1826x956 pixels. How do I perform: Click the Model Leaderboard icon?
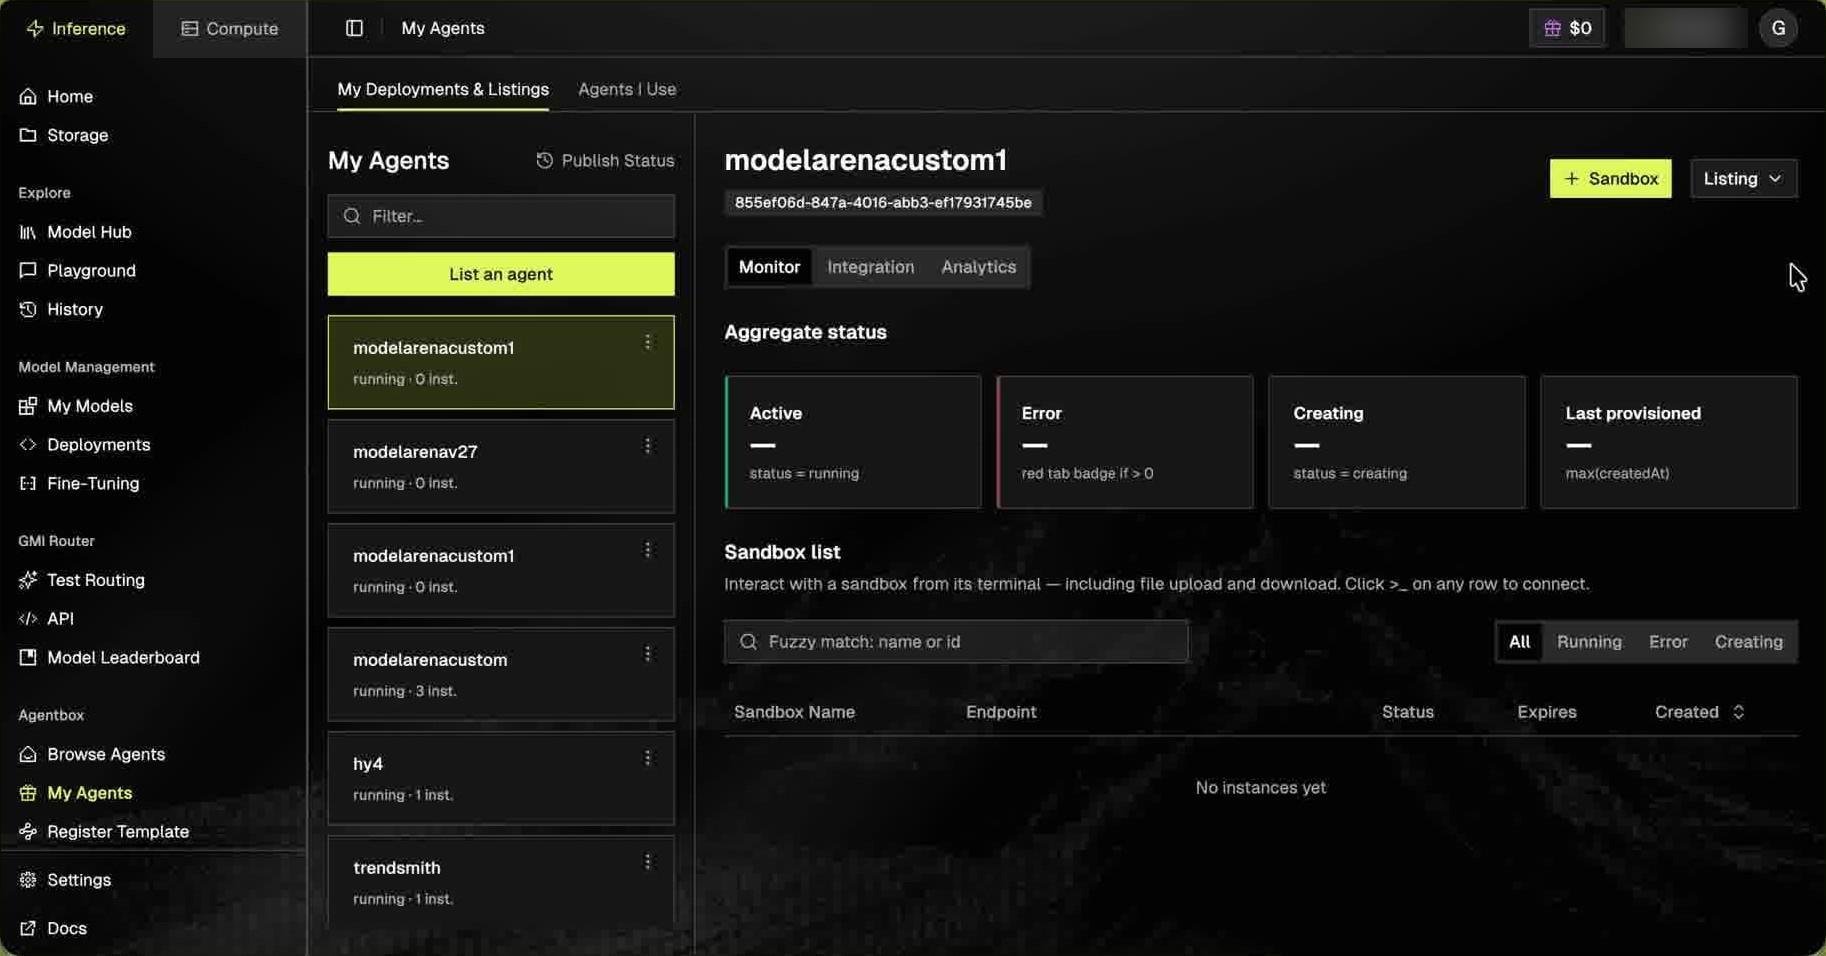coord(28,658)
